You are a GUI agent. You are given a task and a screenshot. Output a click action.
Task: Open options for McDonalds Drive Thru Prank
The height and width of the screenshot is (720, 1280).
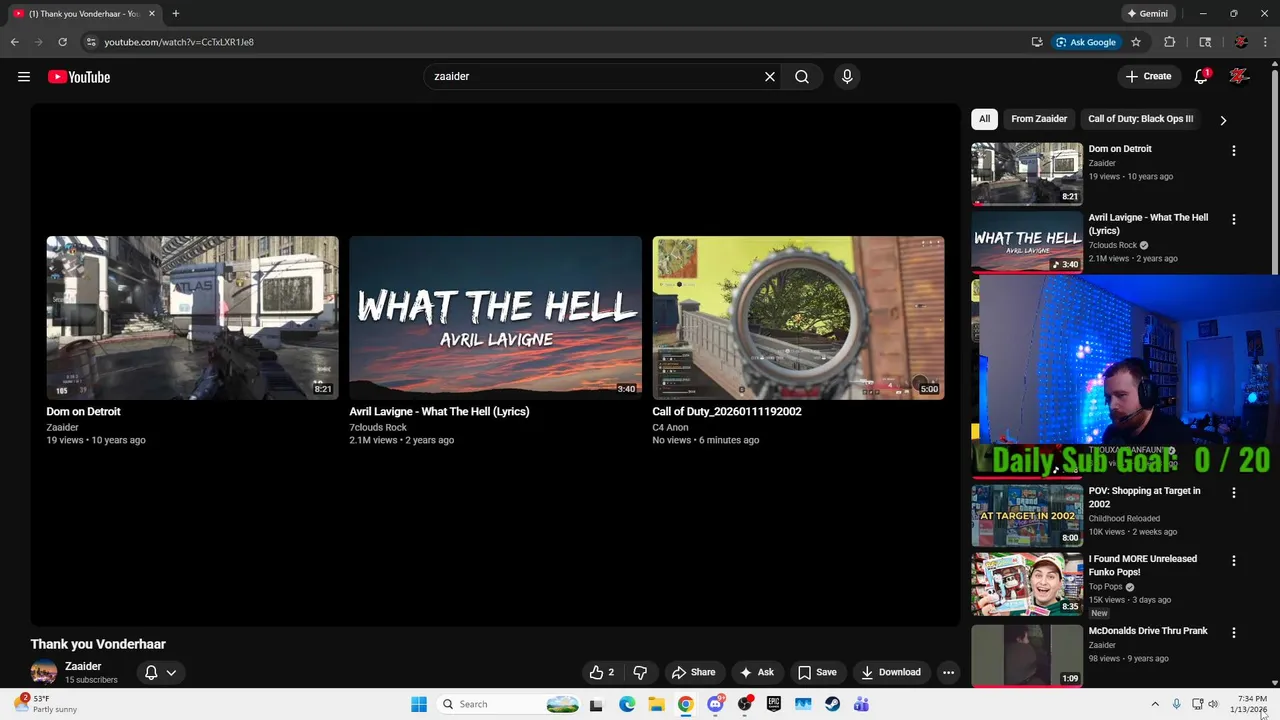[1233, 632]
